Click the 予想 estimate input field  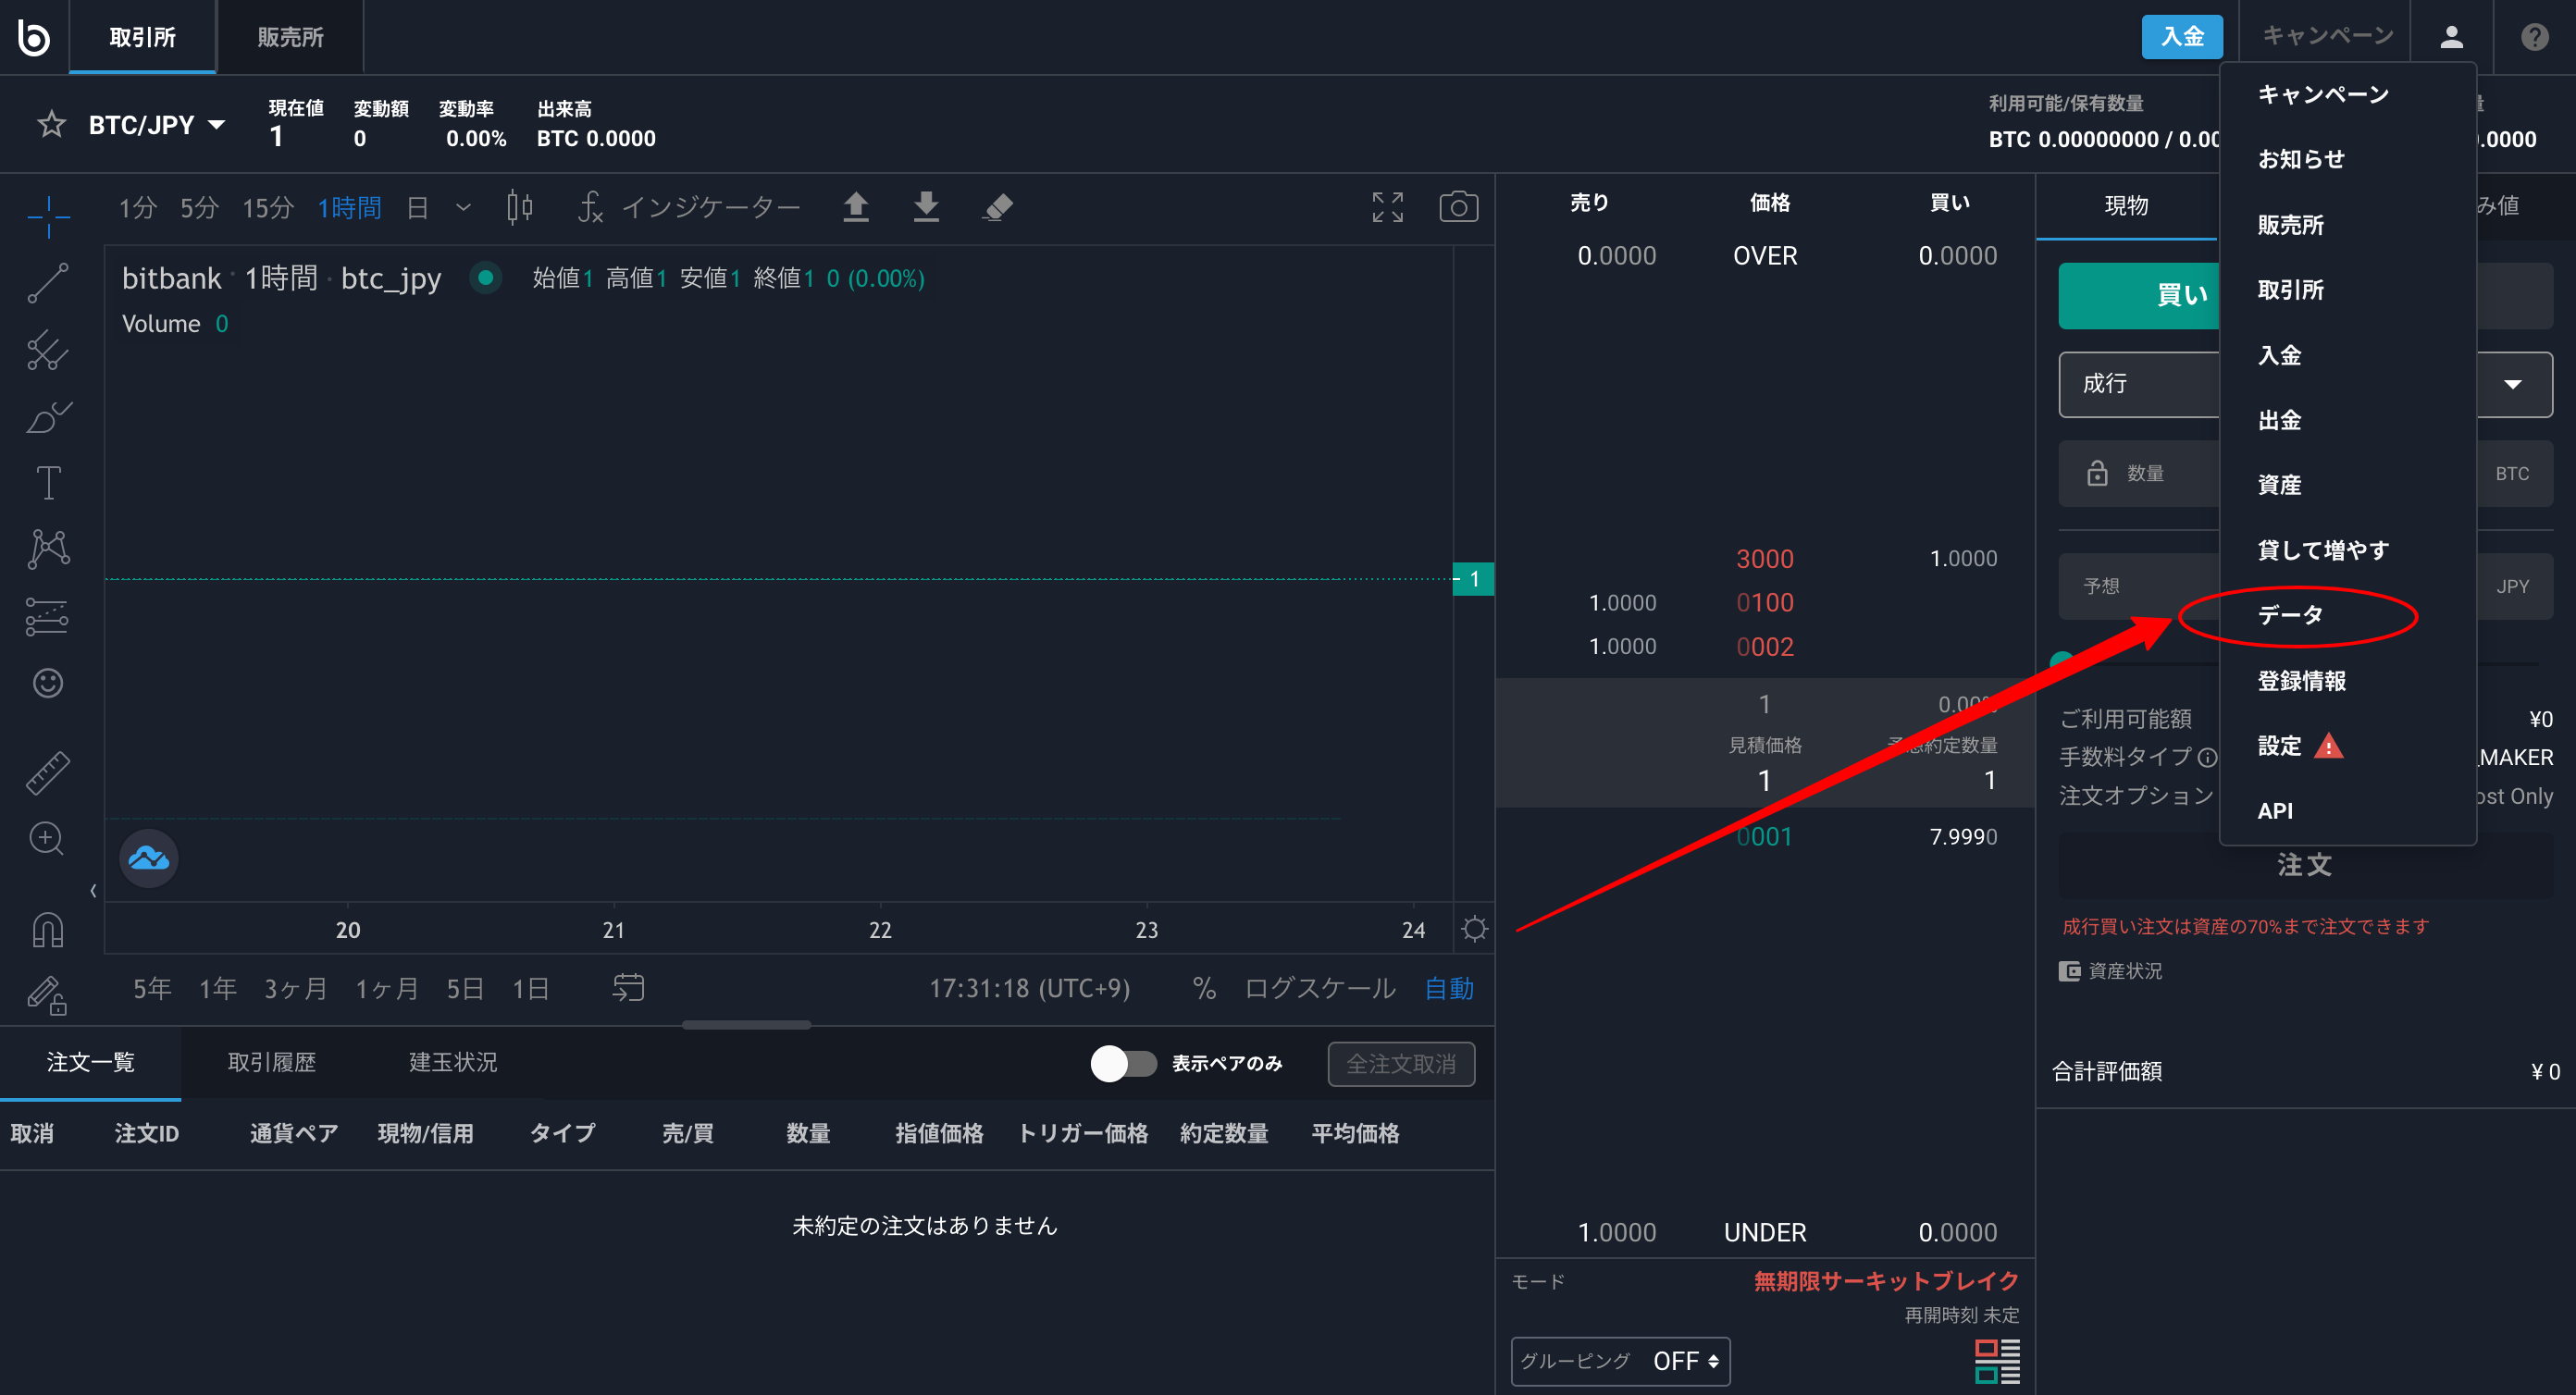click(2305, 586)
